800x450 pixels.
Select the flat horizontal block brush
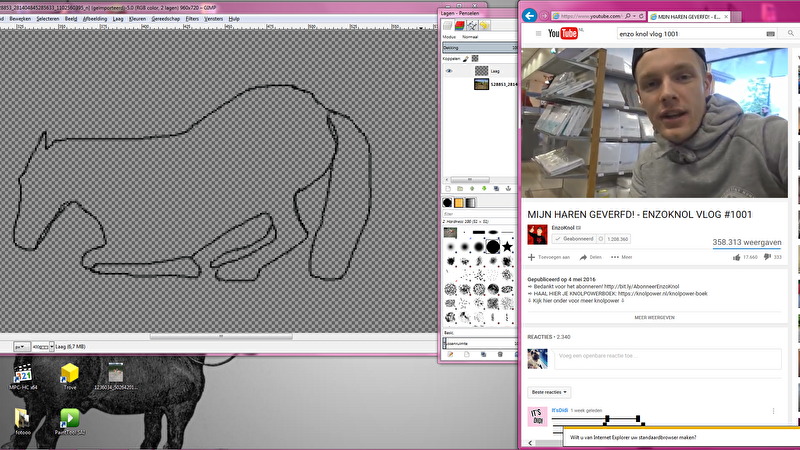479,233
